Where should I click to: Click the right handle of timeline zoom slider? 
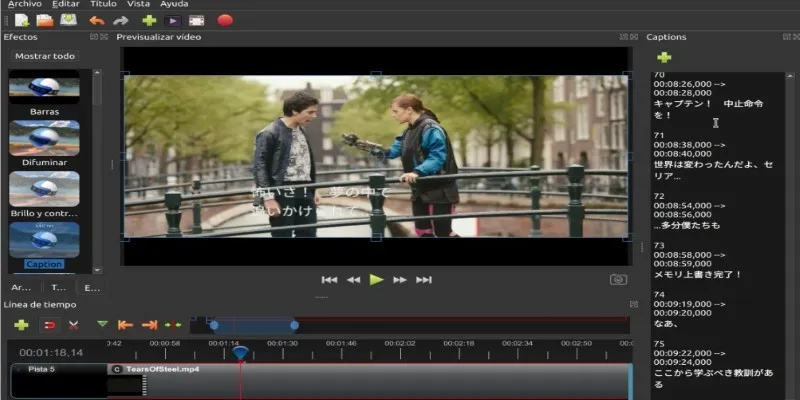294,325
